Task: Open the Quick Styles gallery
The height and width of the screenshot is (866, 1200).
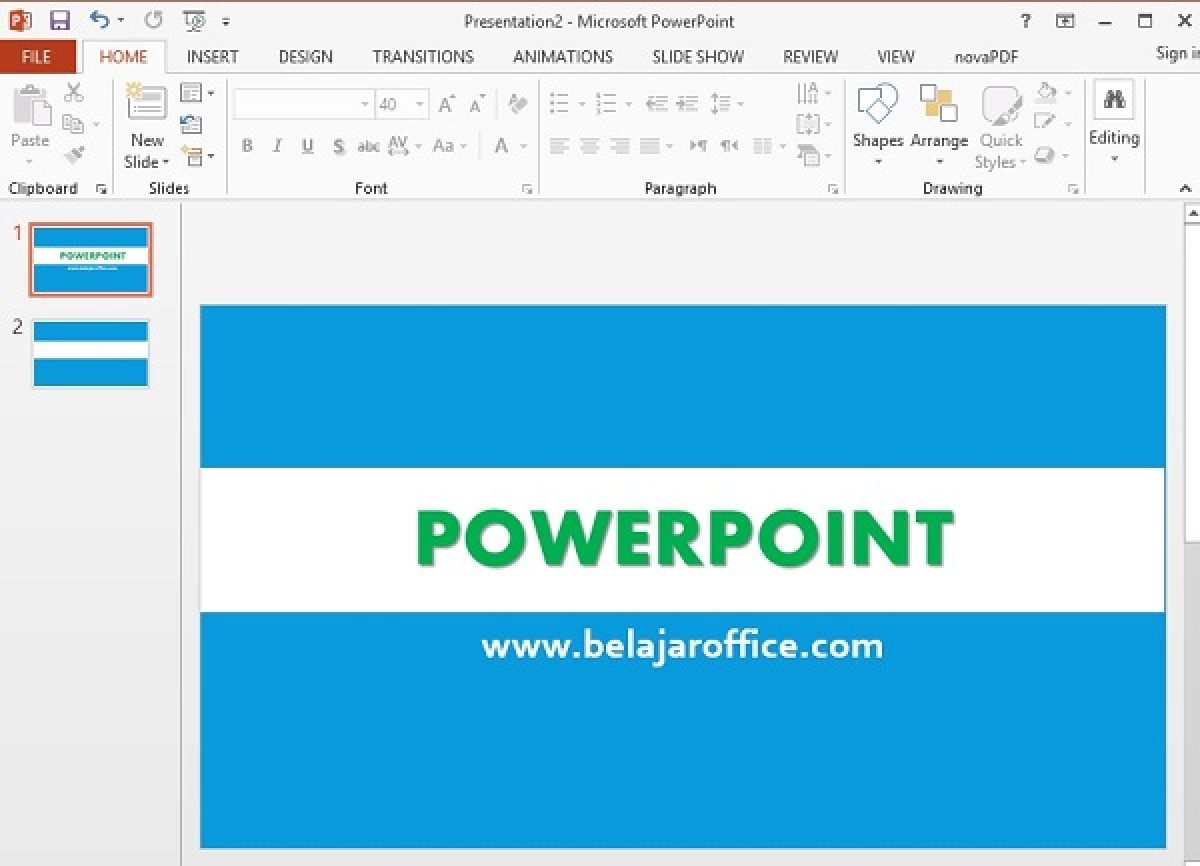Action: click(x=1001, y=127)
